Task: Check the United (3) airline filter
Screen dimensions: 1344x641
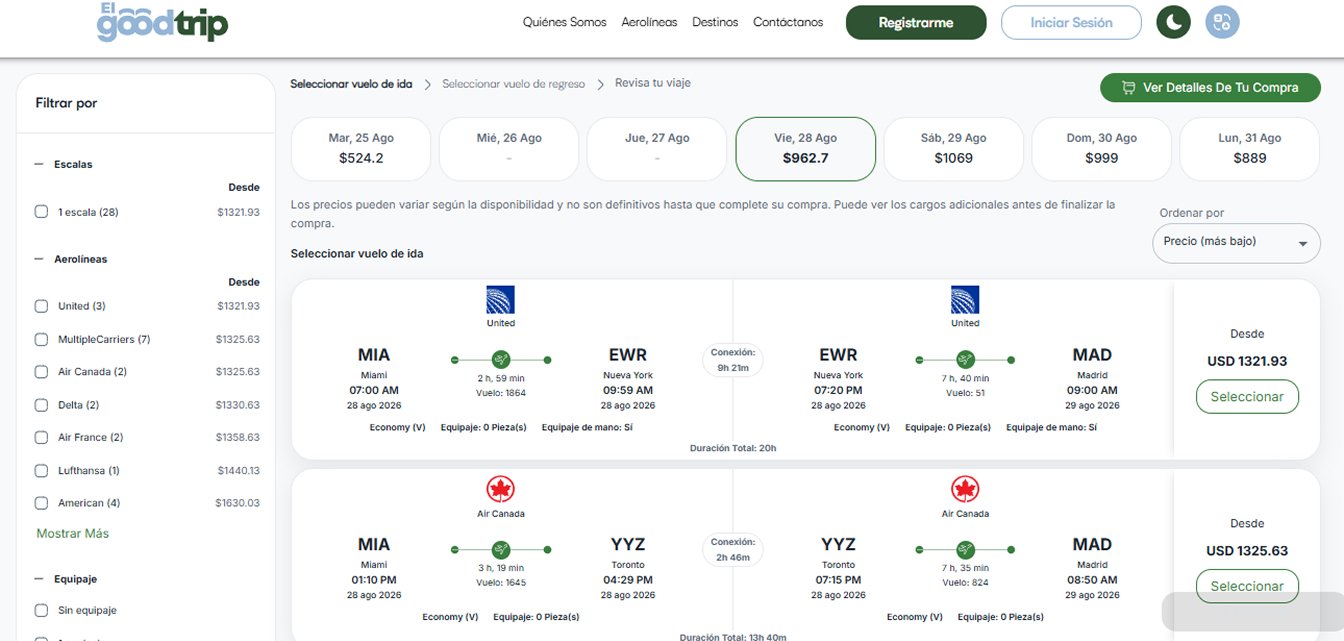Action: click(x=41, y=306)
